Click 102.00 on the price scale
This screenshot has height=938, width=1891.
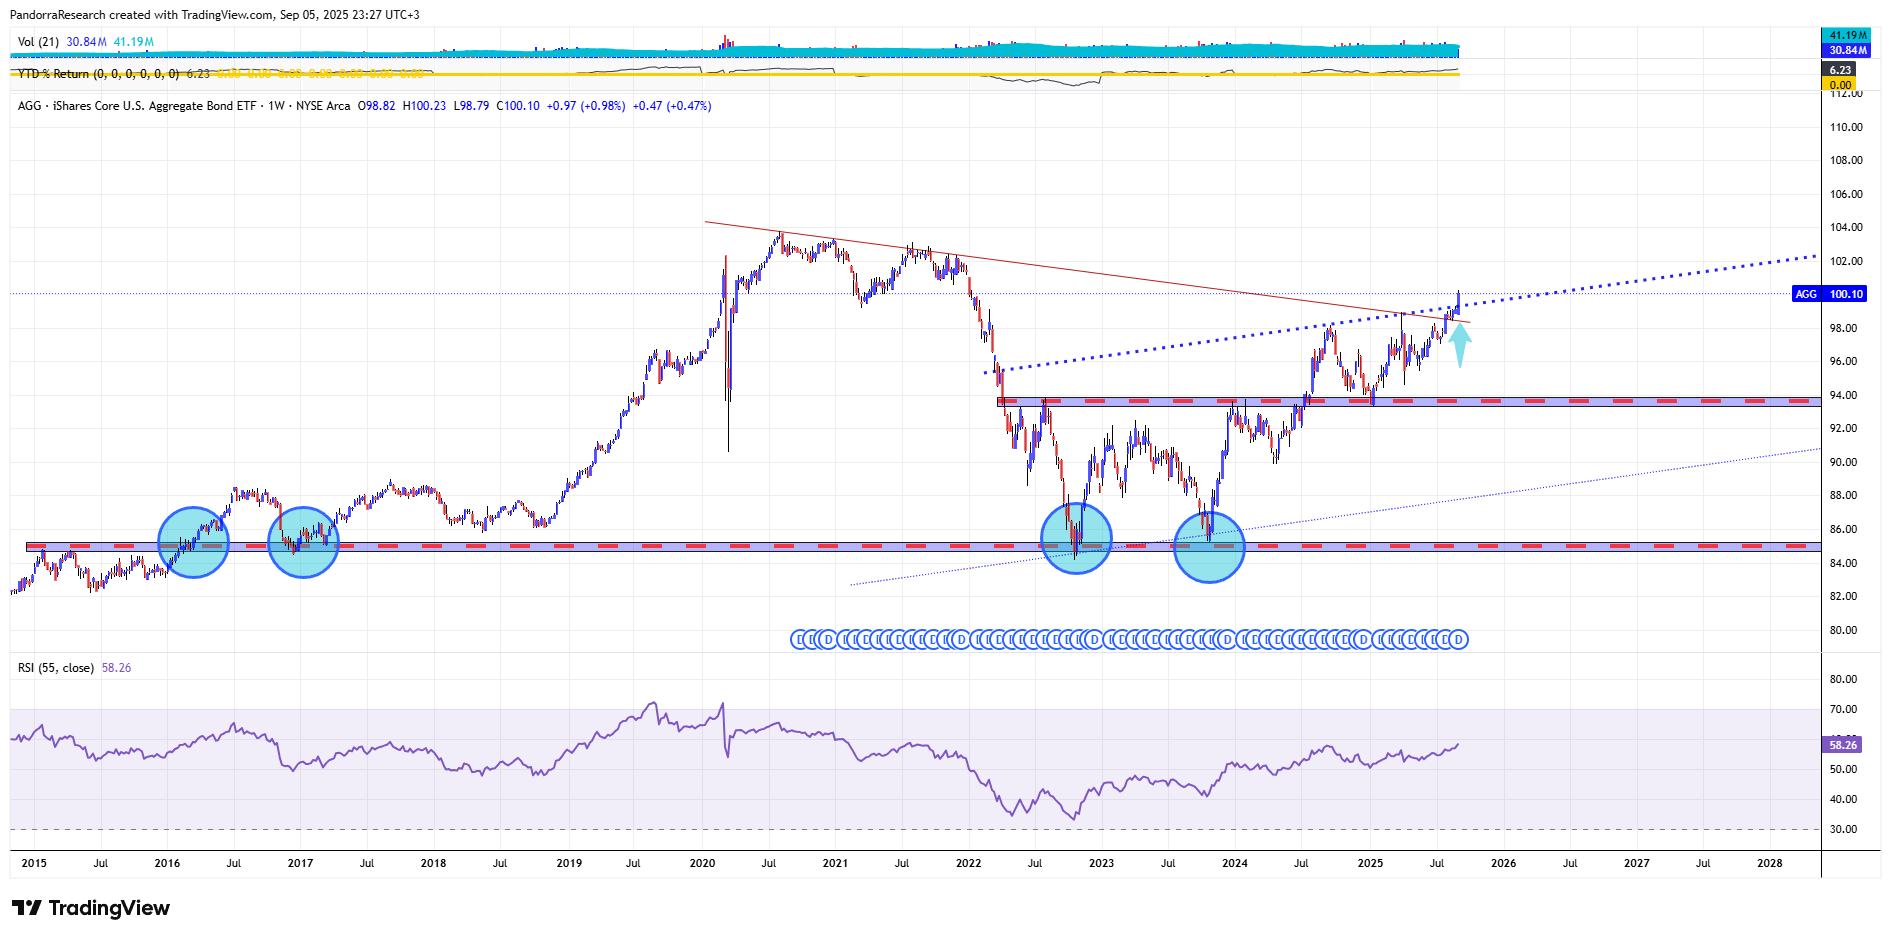point(1846,261)
